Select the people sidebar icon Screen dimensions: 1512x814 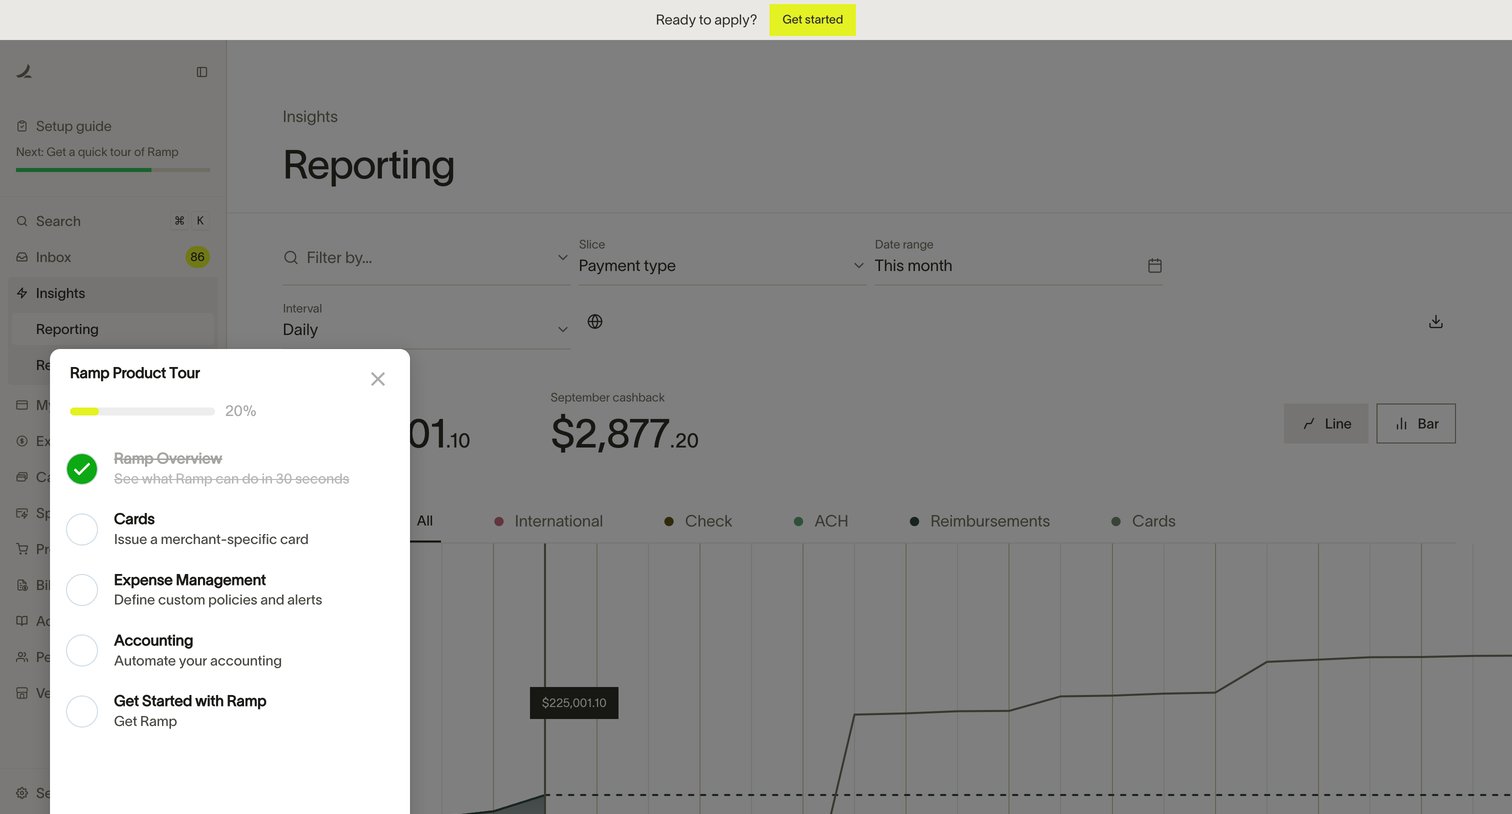(x=22, y=657)
